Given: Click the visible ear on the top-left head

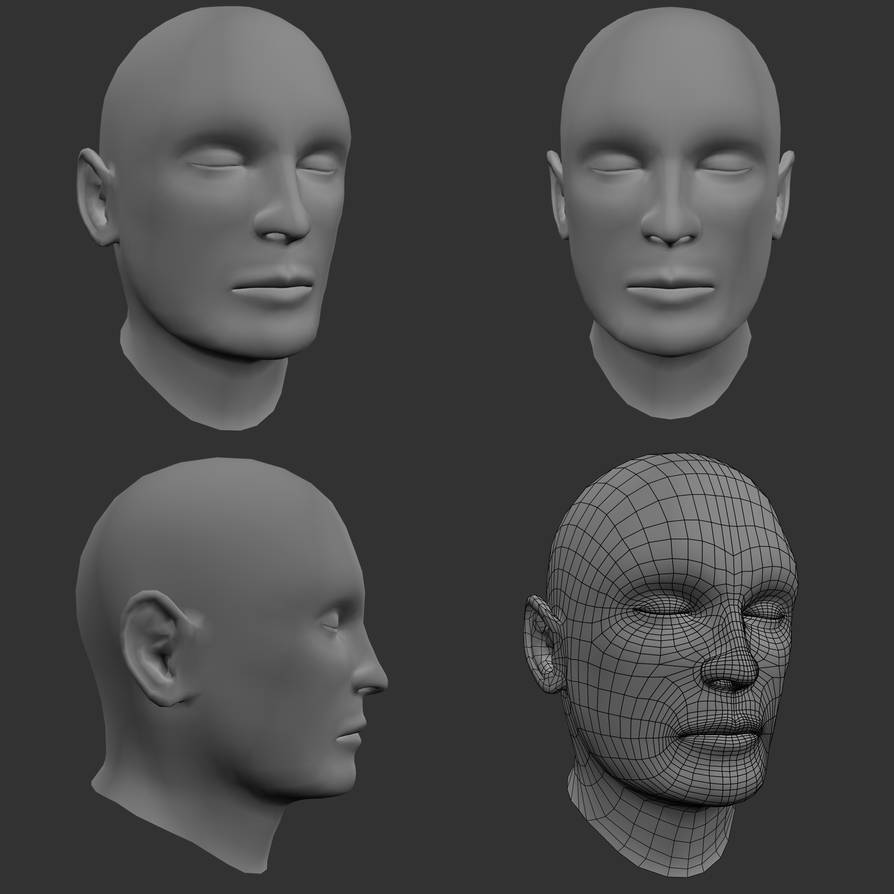Looking at the screenshot, I should pyautogui.click(x=95, y=197).
